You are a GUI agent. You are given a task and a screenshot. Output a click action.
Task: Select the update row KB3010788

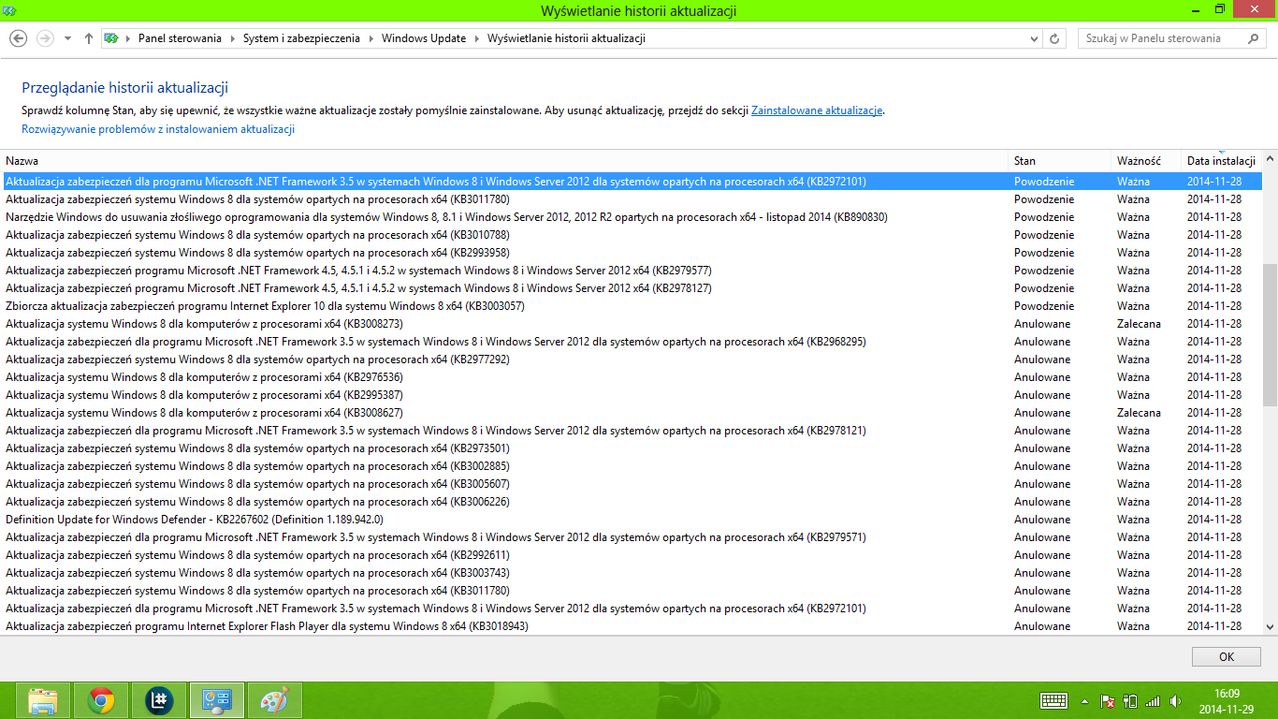coord(631,235)
